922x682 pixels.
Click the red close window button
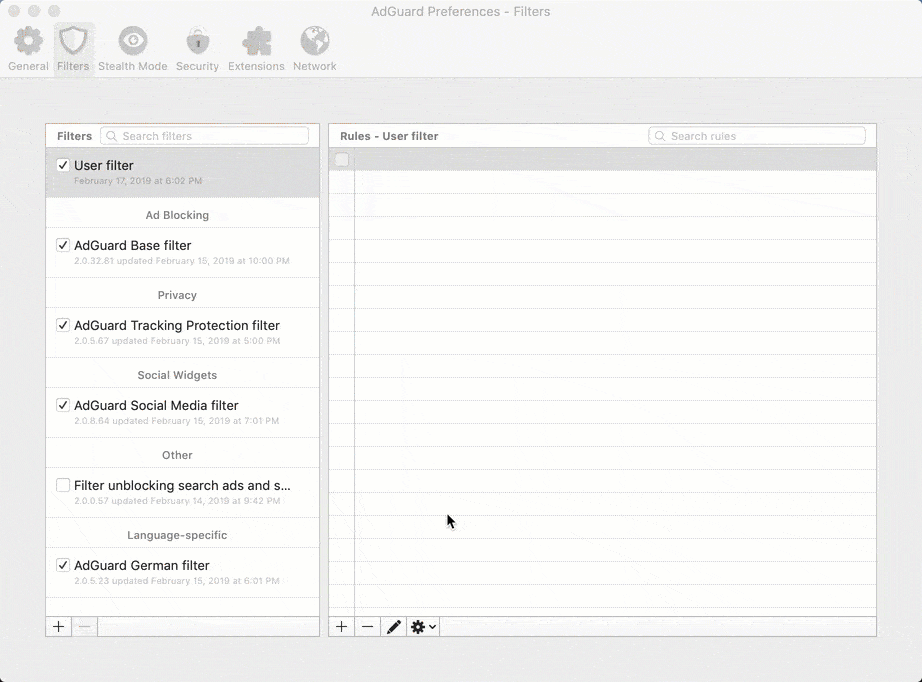[14, 11]
